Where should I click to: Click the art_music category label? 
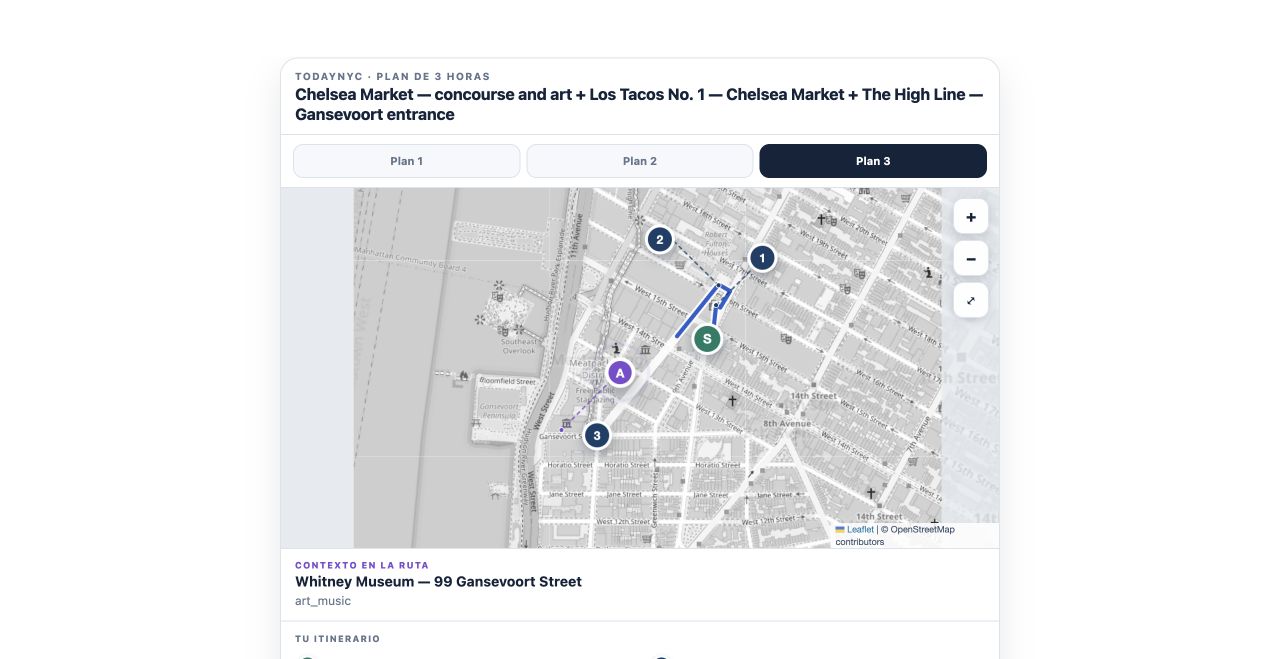323,601
